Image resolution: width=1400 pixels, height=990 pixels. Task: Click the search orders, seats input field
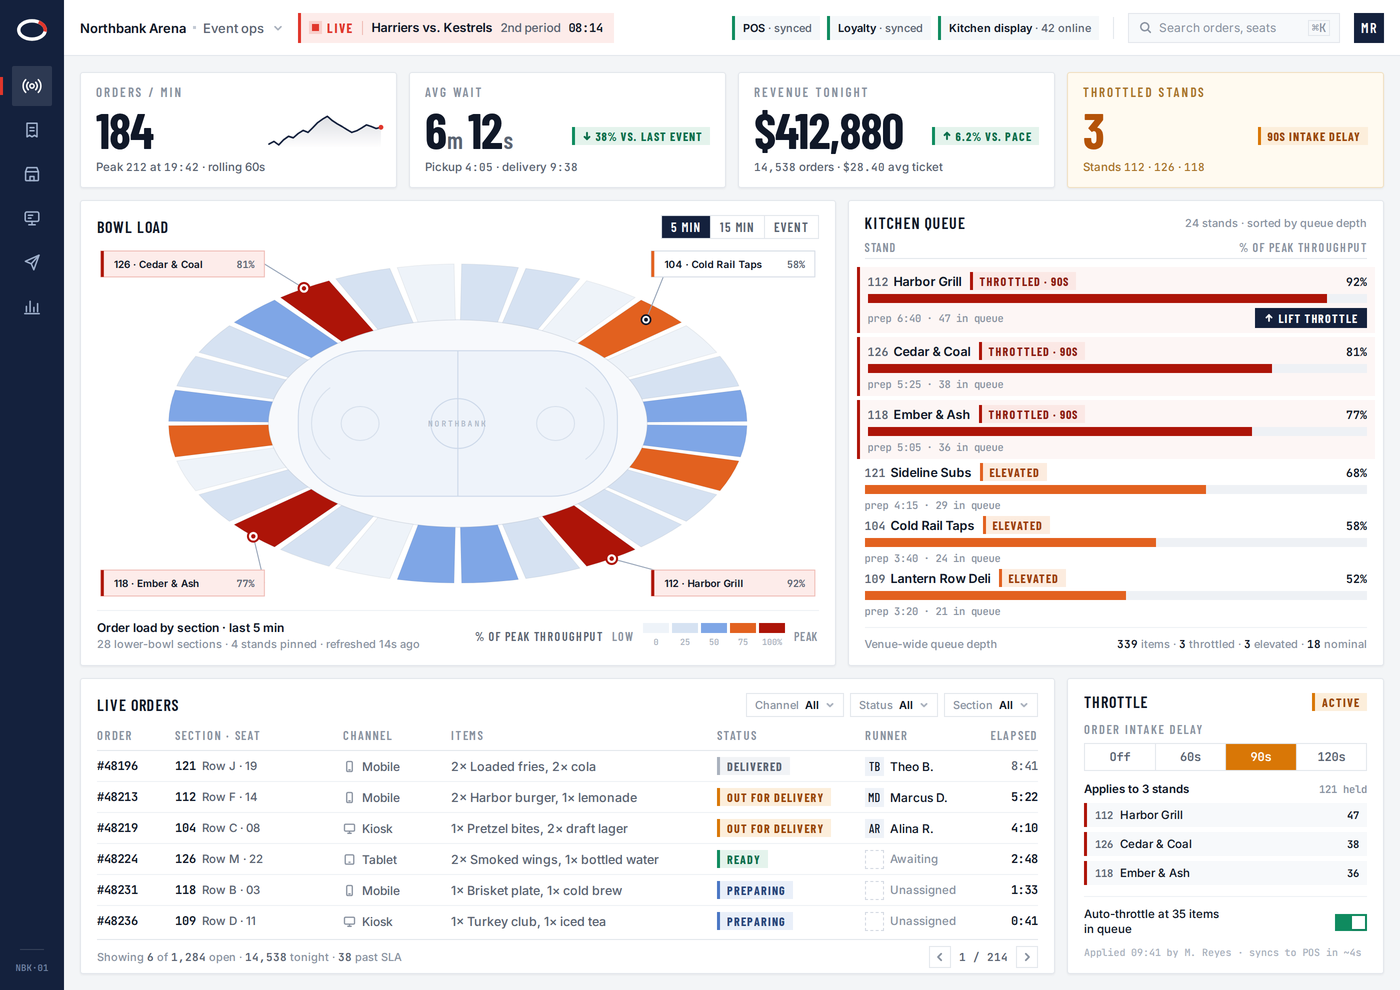[x=1234, y=28]
